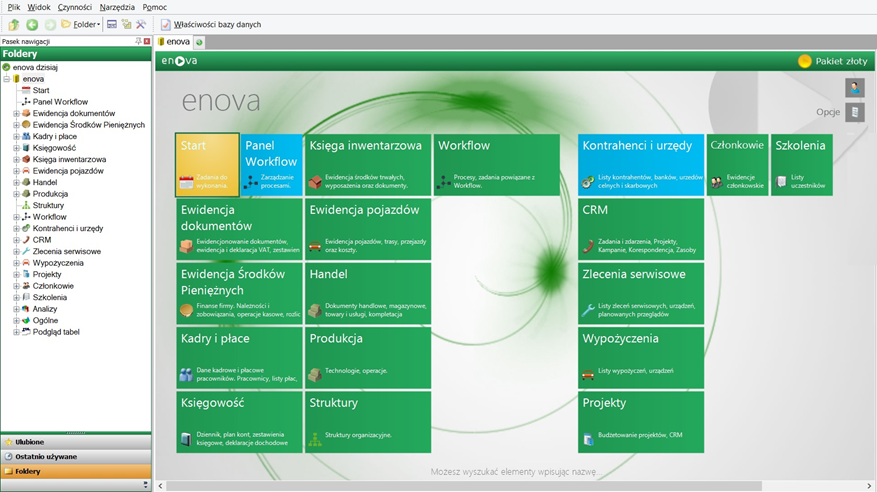Image resolution: width=877 pixels, height=492 pixels.
Task: Click the org chart icon on Struktury tile
Action: (315, 439)
